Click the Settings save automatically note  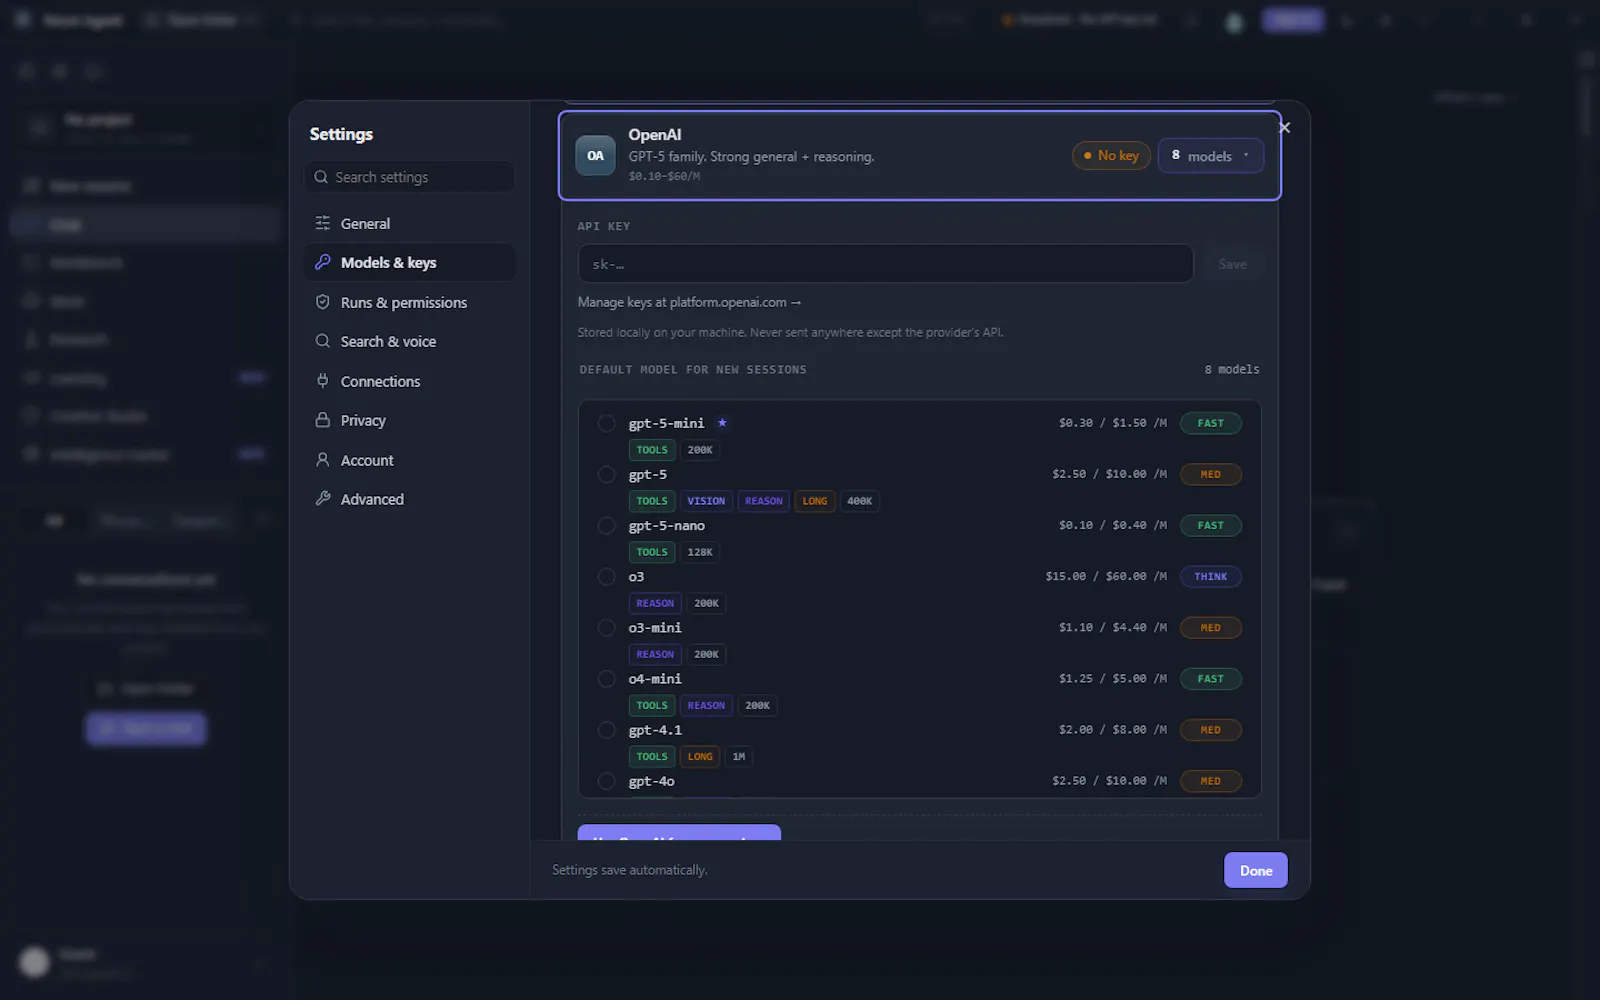629,870
